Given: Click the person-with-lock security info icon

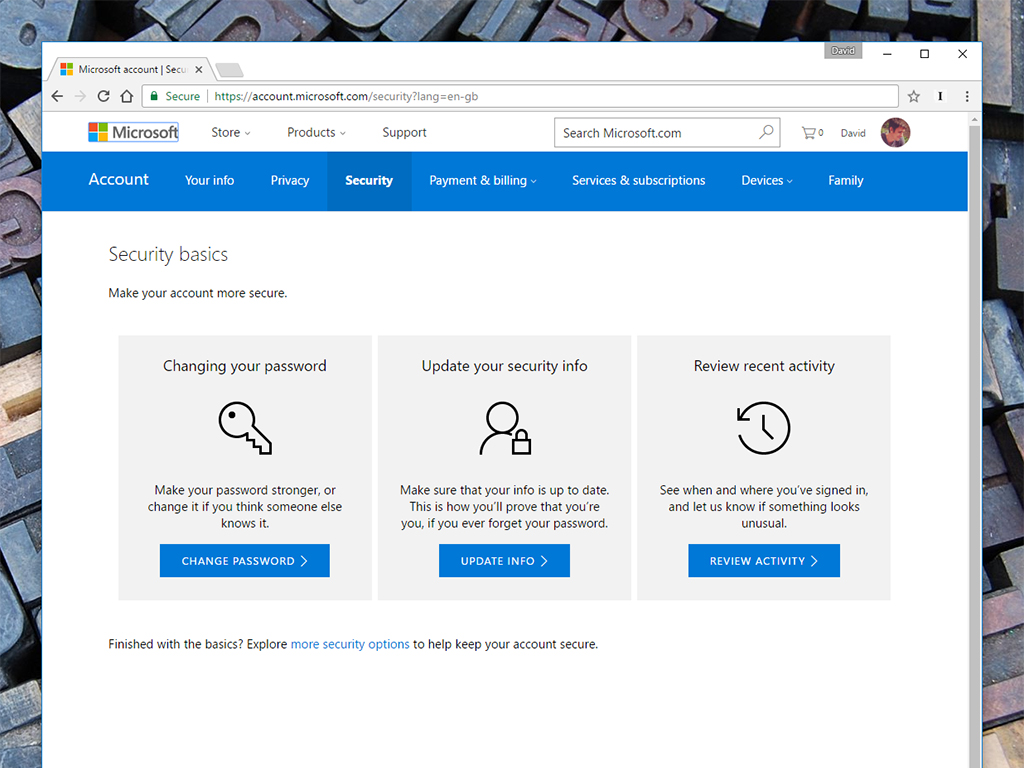Looking at the screenshot, I should pos(505,428).
